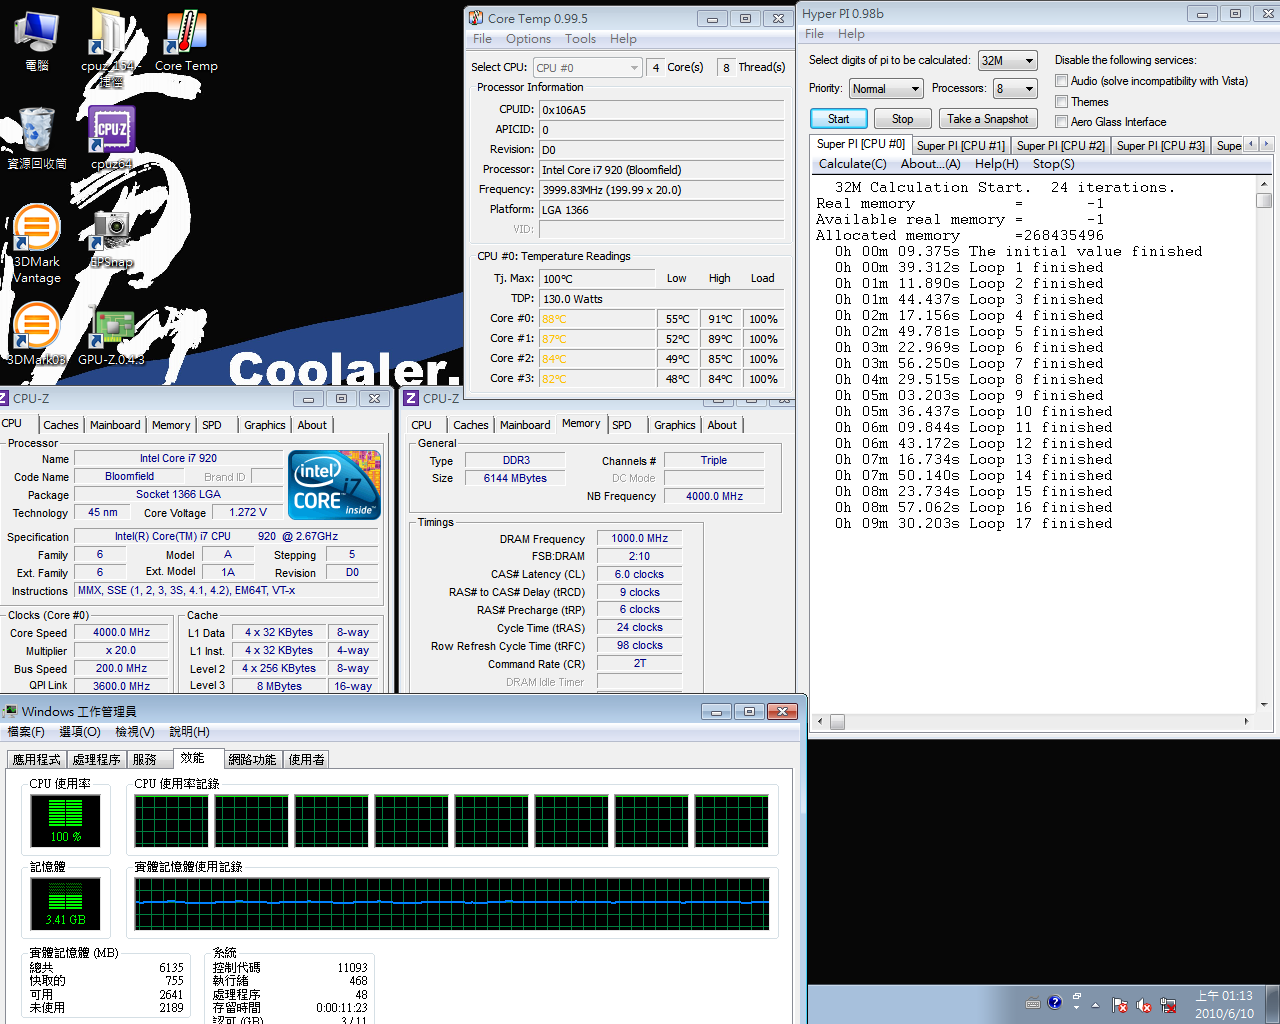
Task: Open the View(V) menu in Task Manager
Action: [134, 732]
